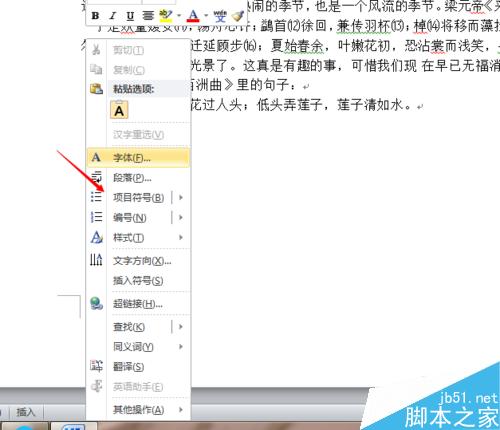This screenshot has width=500, height=430.
Task: Toggle italic in the mini toolbar
Action: (x=113, y=16)
